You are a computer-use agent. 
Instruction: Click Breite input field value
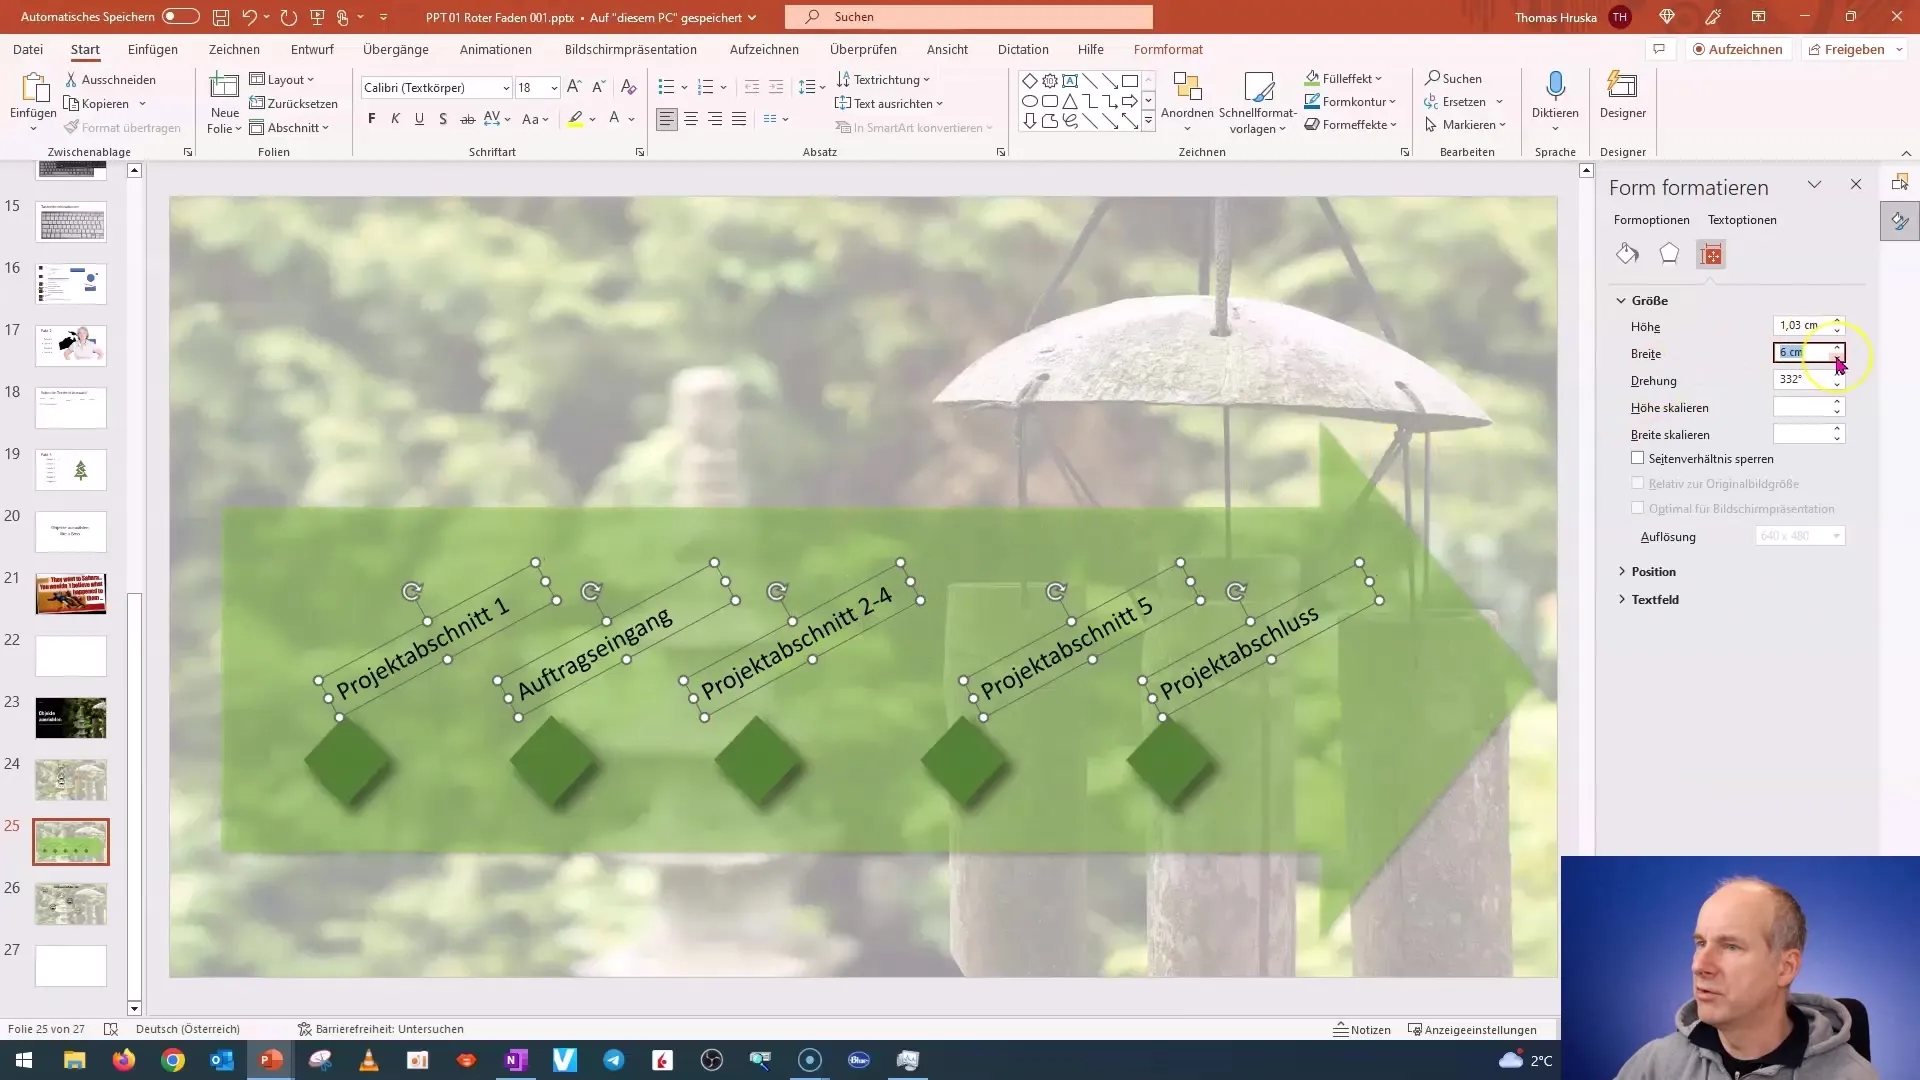(x=1800, y=352)
